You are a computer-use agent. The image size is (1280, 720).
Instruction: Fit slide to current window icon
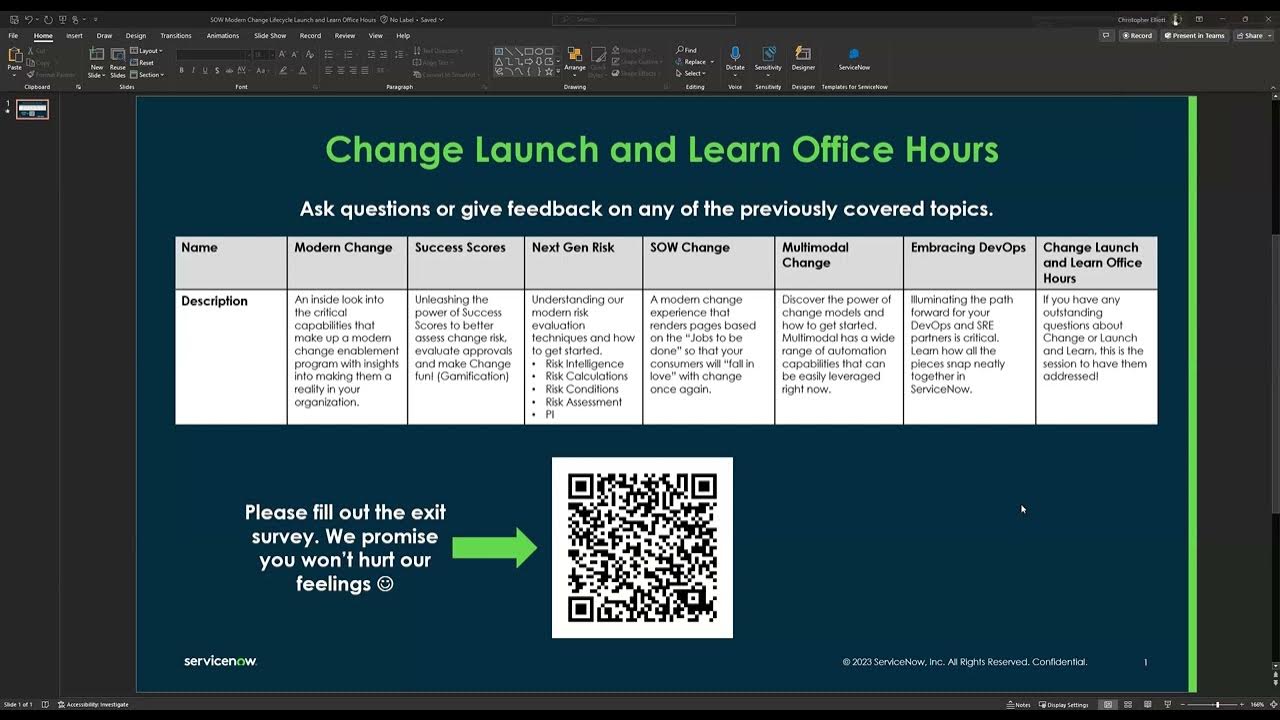pyautogui.click(x=1272, y=704)
